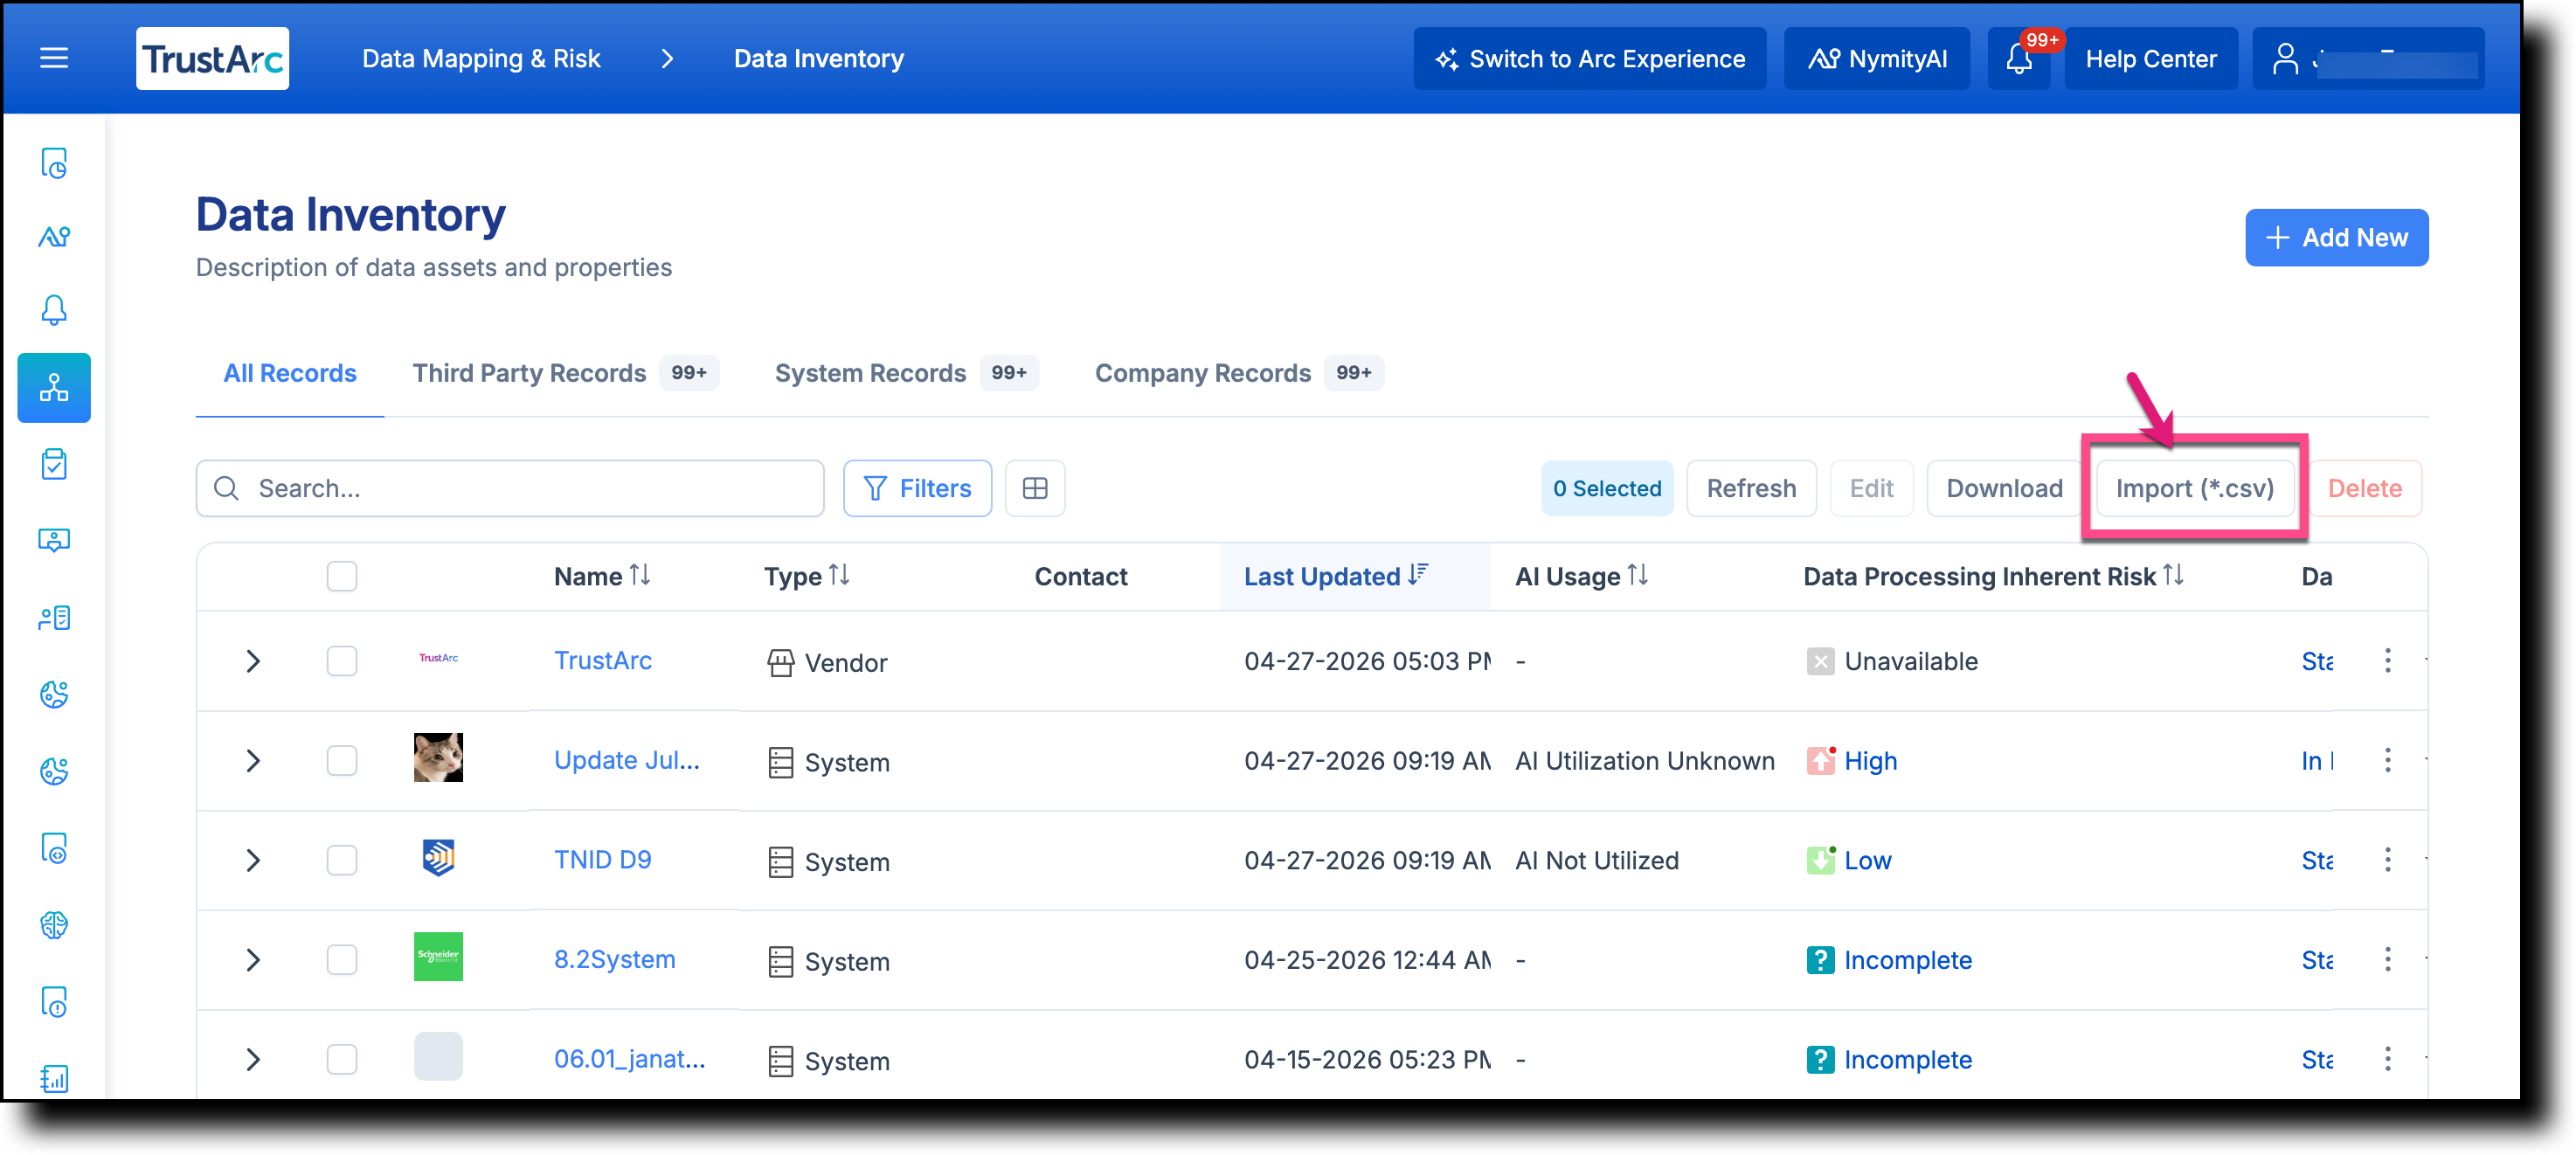The height and width of the screenshot is (1155, 2576).
Task: Open the document alert sidebar icon
Action: pos(54,1002)
